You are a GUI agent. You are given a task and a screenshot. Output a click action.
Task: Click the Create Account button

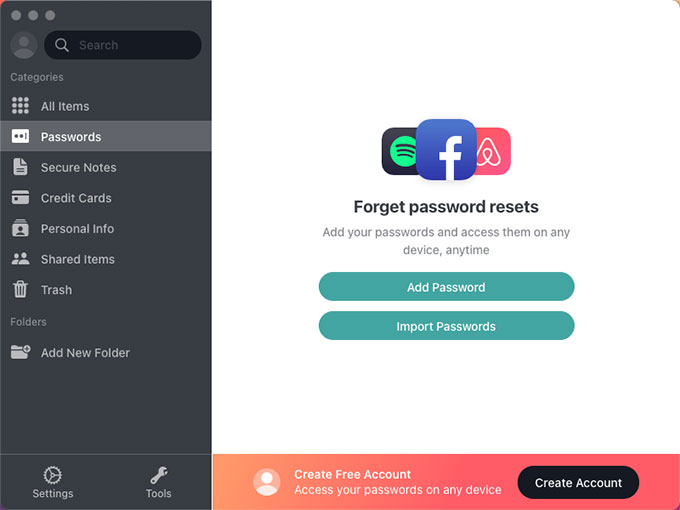pos(578,482)
